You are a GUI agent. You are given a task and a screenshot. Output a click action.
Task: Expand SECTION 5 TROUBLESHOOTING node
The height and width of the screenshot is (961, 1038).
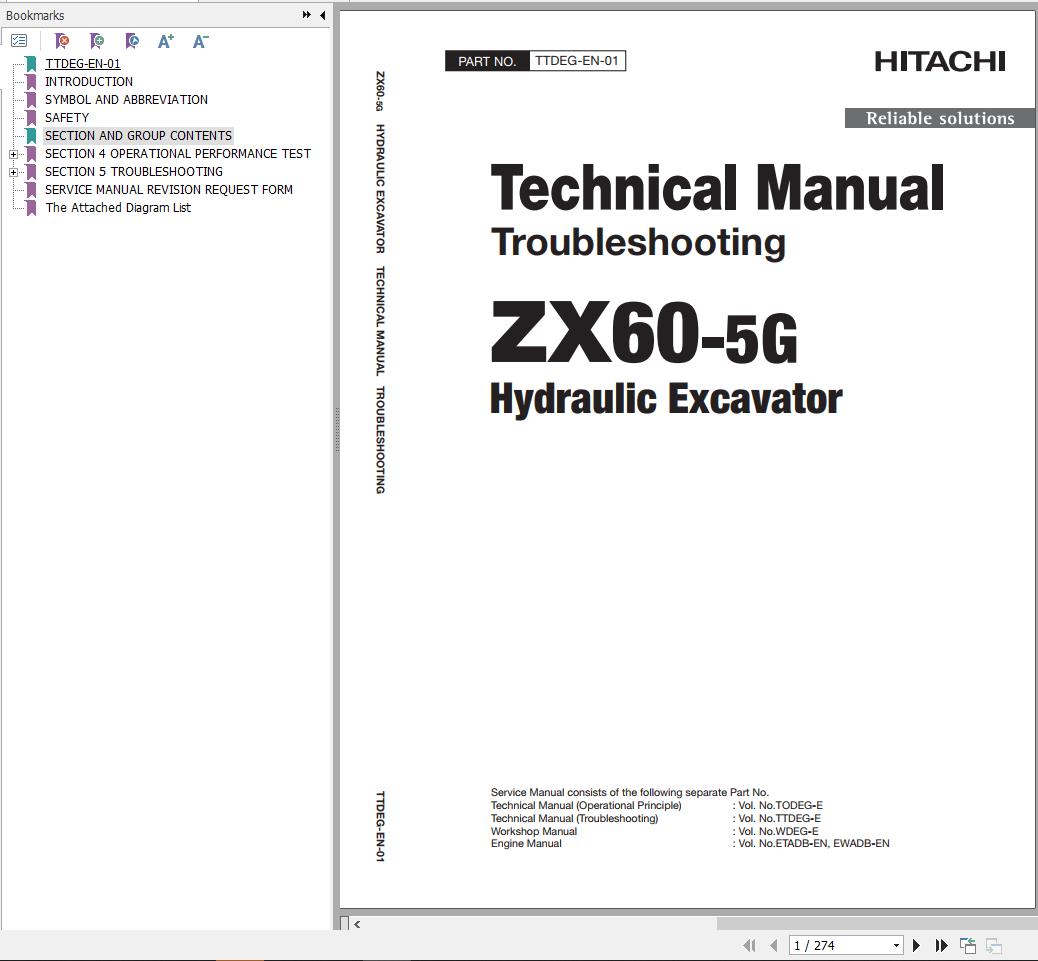point(13,172)
